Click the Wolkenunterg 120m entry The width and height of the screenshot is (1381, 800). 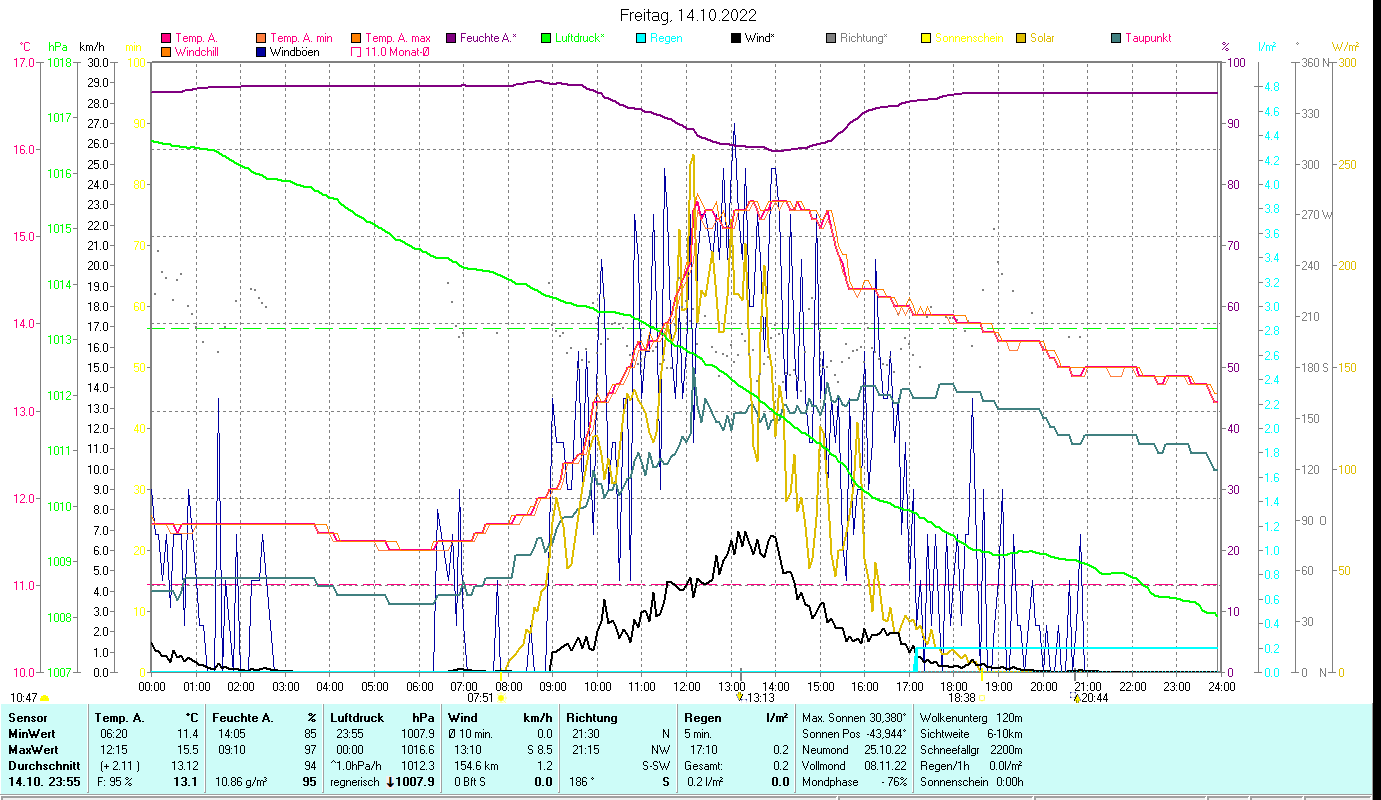click(x=971, y=718)
